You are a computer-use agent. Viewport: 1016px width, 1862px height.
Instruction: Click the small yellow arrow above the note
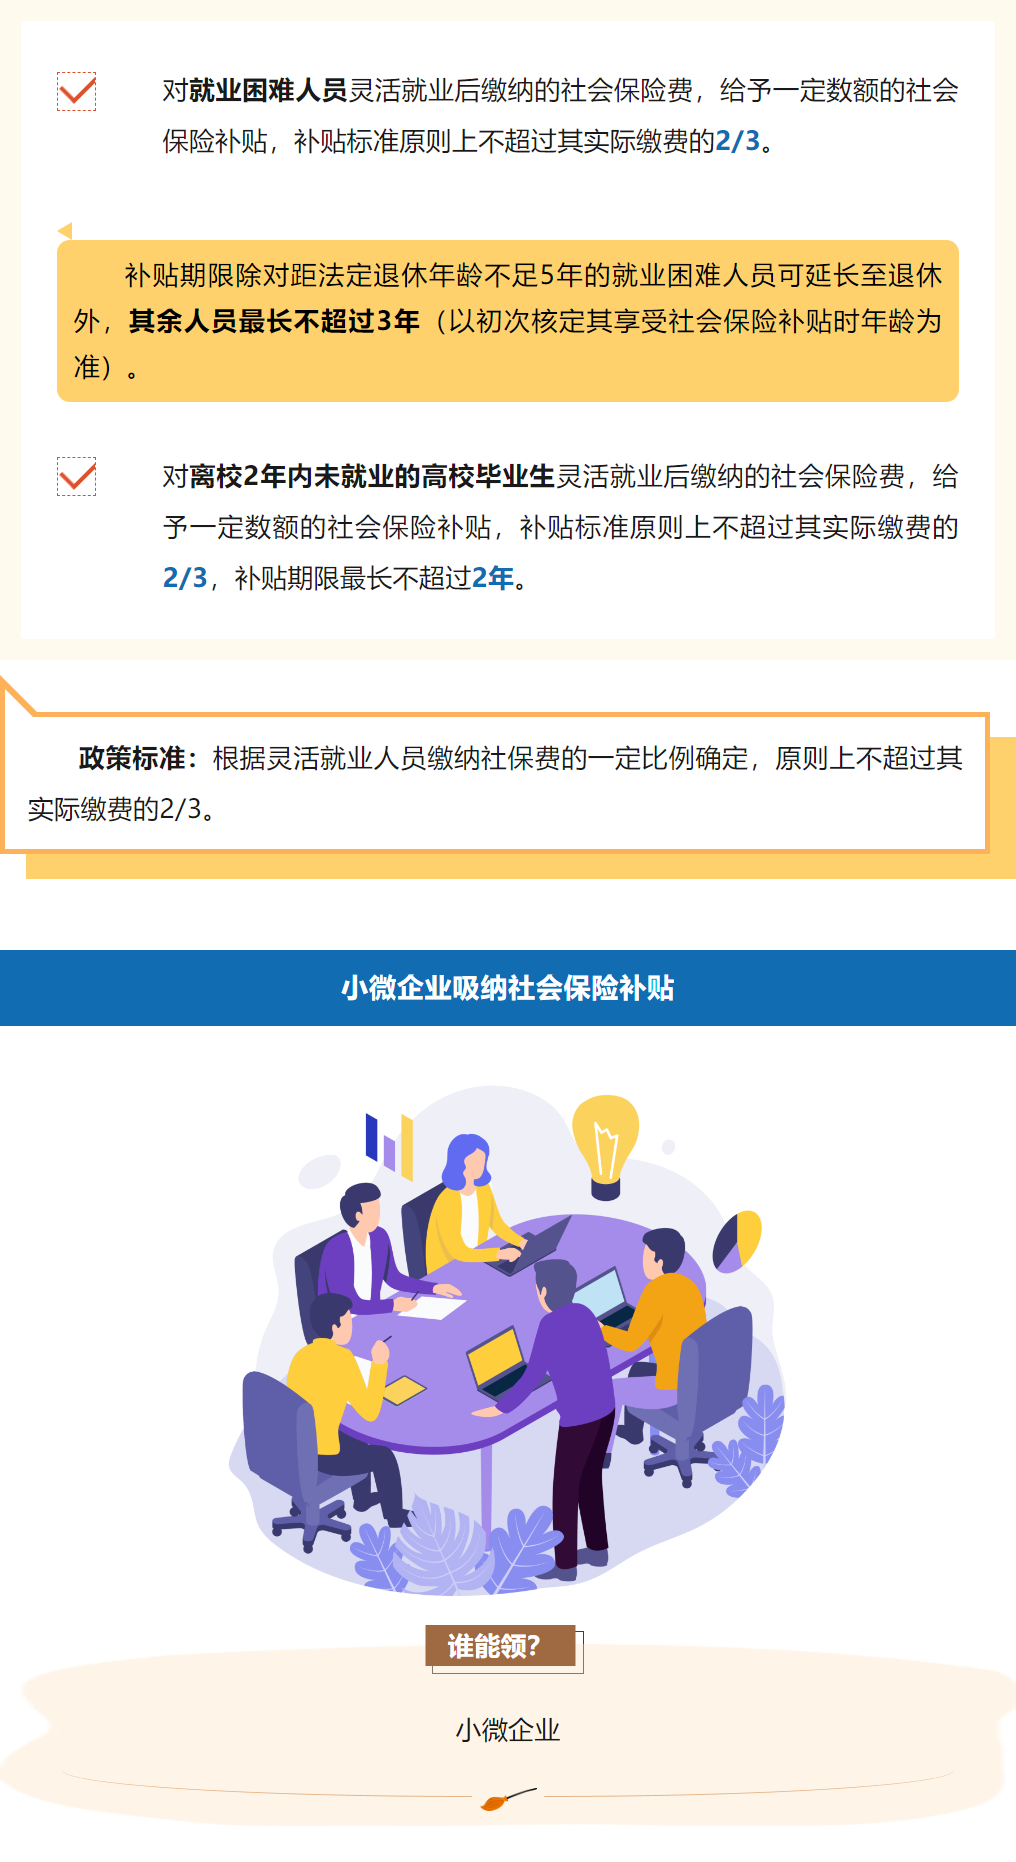pos(65,231)
